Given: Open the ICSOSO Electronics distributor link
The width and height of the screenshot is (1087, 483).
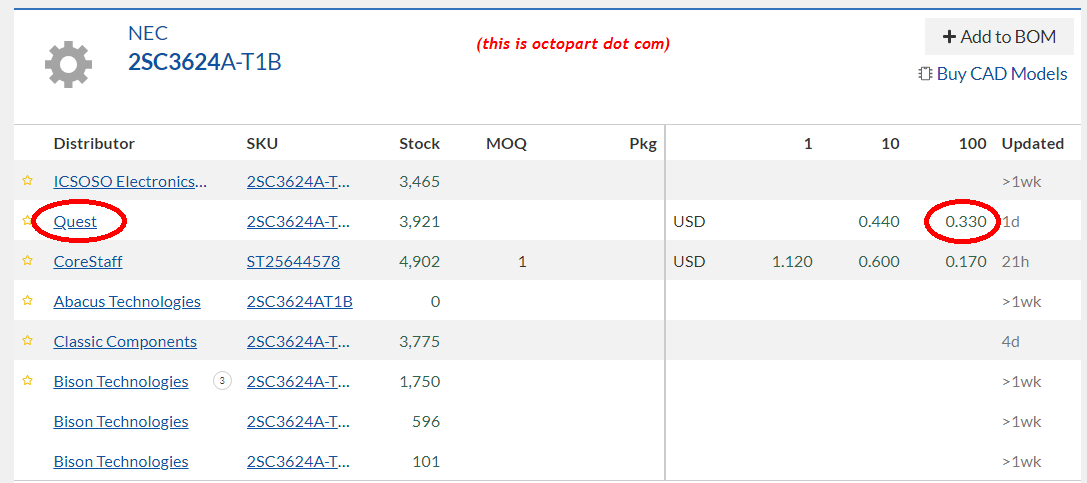Looking at the screenshot, I should pyautogui.click(x=130, y=182).
